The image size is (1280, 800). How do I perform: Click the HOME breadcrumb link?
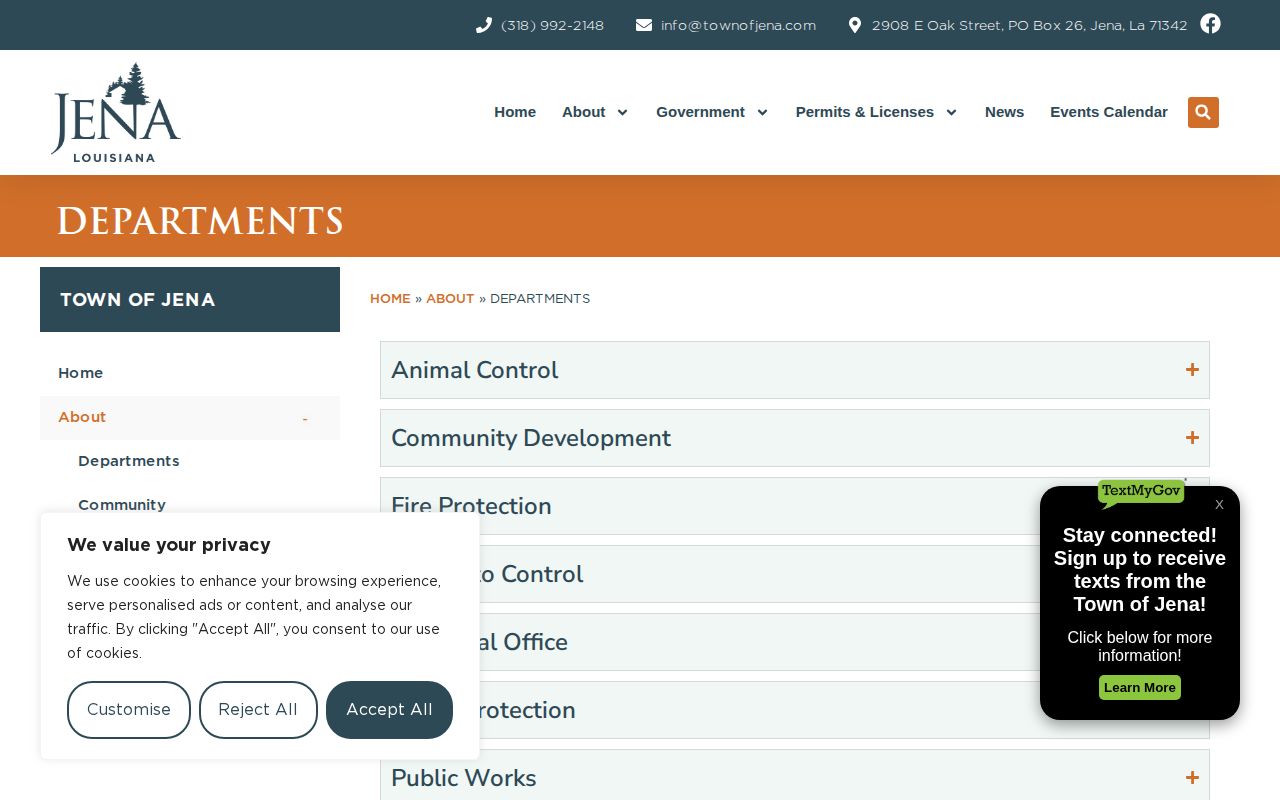click(390, 299)
